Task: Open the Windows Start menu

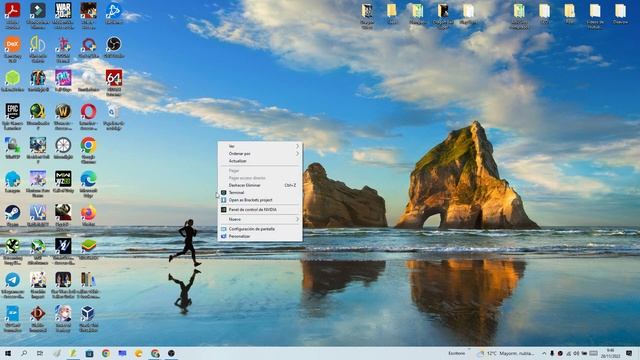Action: pos(7,353)
